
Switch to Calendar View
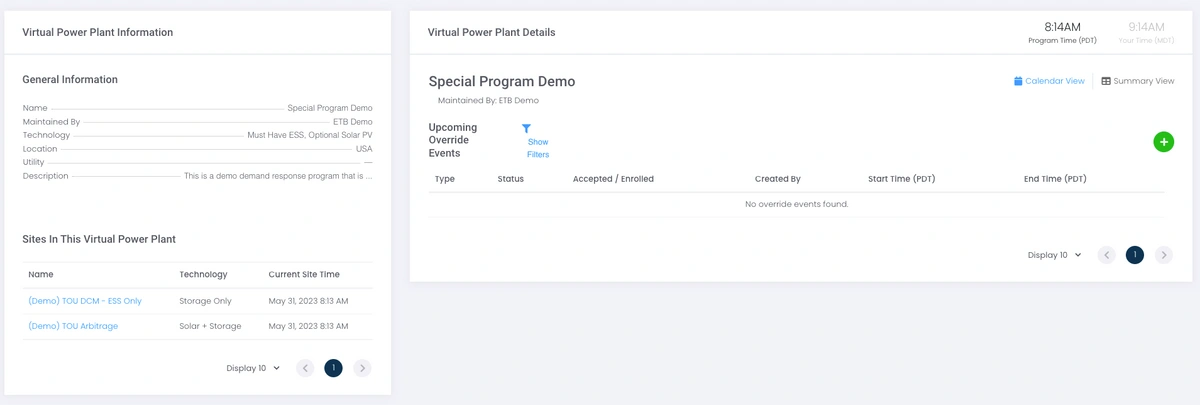1055,81
